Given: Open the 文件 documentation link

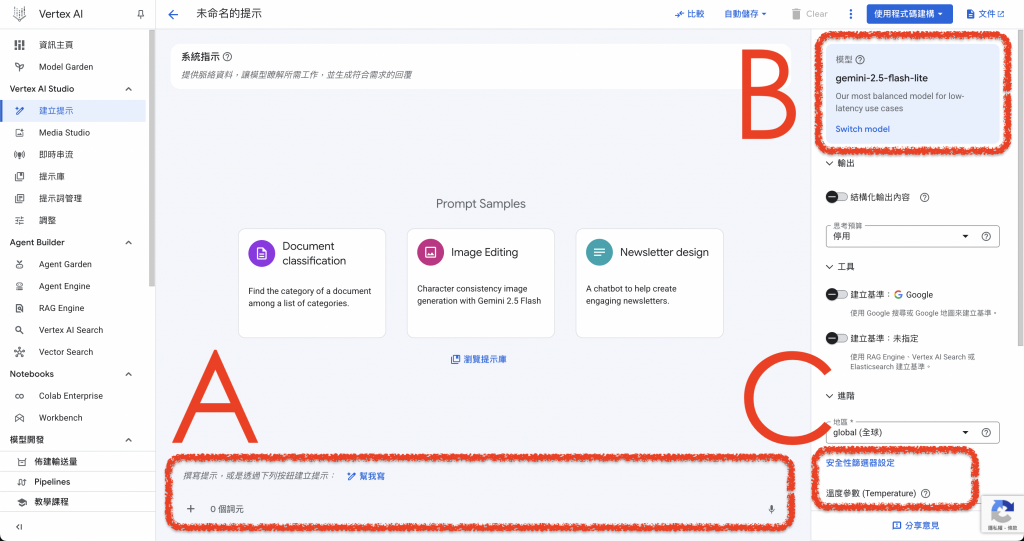Looking at the screenshot, I should (x=985, y=14).
